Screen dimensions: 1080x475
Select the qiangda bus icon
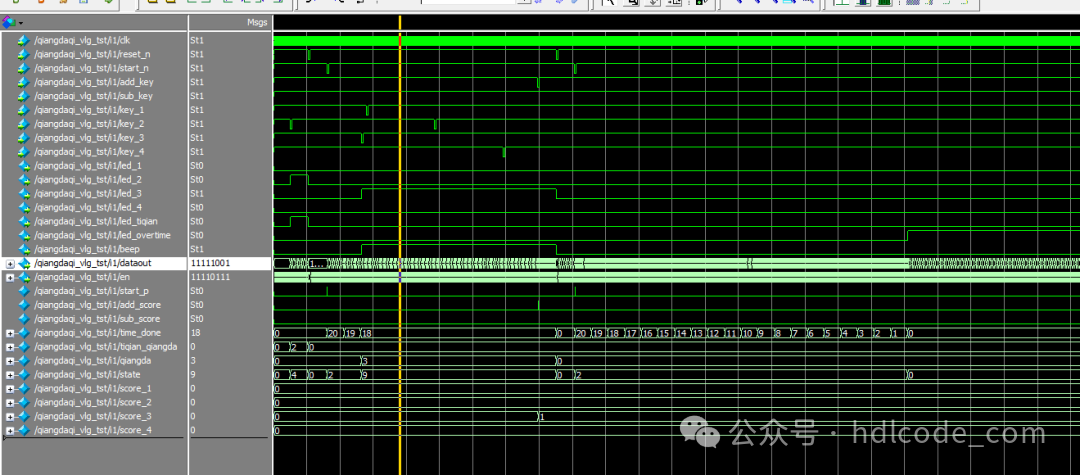24,361
